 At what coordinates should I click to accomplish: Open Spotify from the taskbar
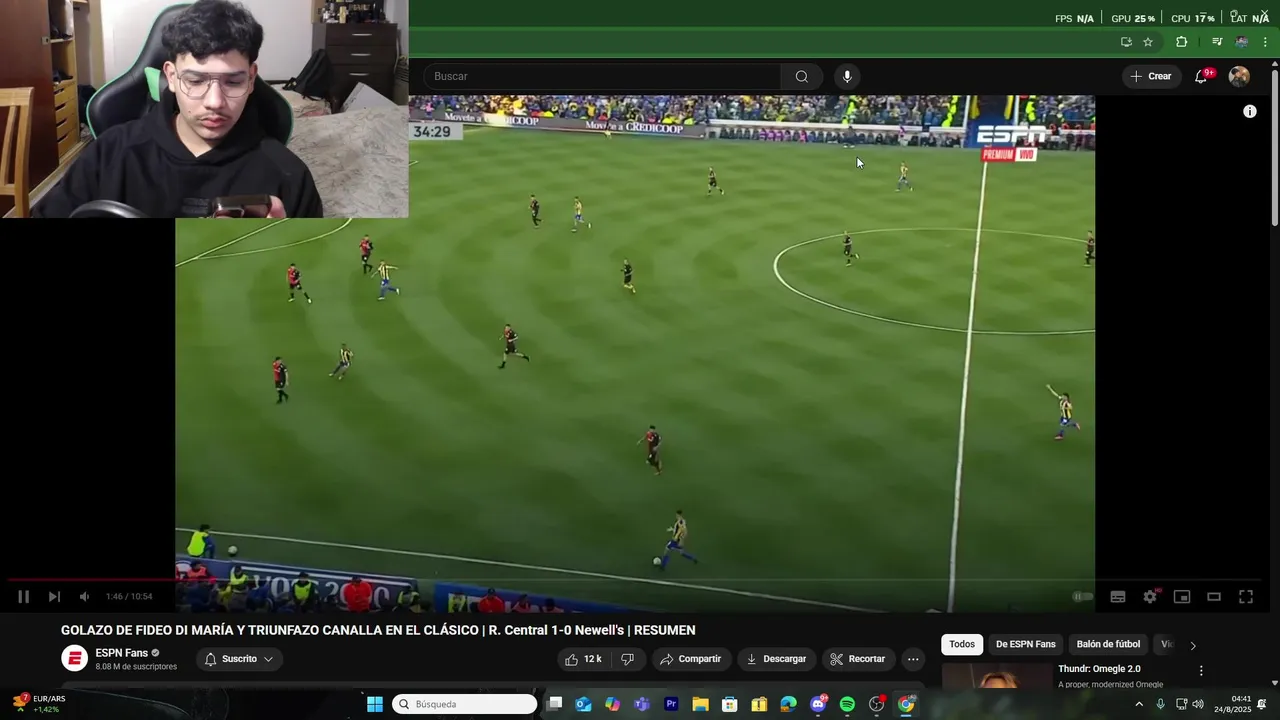coord(847,704)
